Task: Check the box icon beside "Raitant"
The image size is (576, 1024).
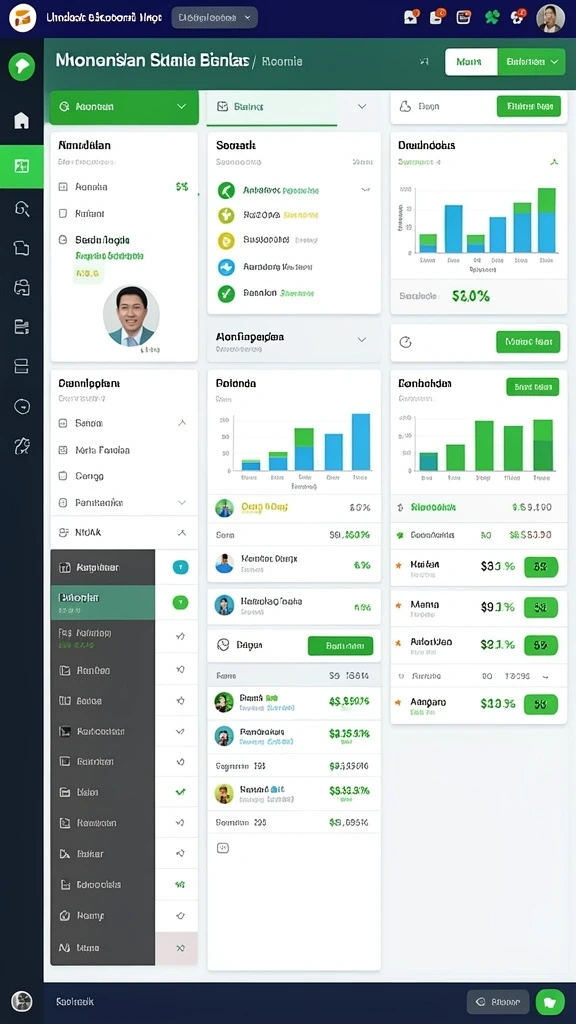Action: click(x=63, y=214)
